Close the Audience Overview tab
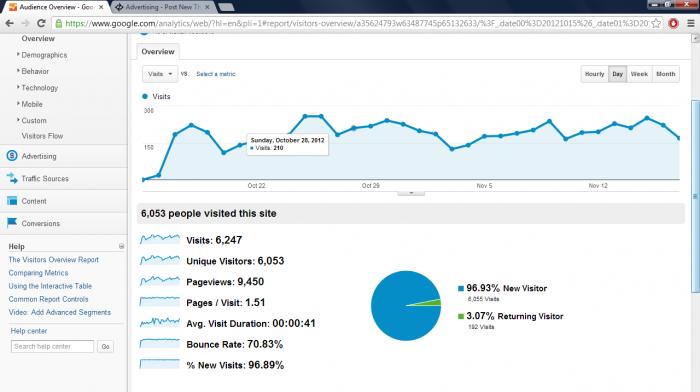700x392 pixels. coord(101,7)
